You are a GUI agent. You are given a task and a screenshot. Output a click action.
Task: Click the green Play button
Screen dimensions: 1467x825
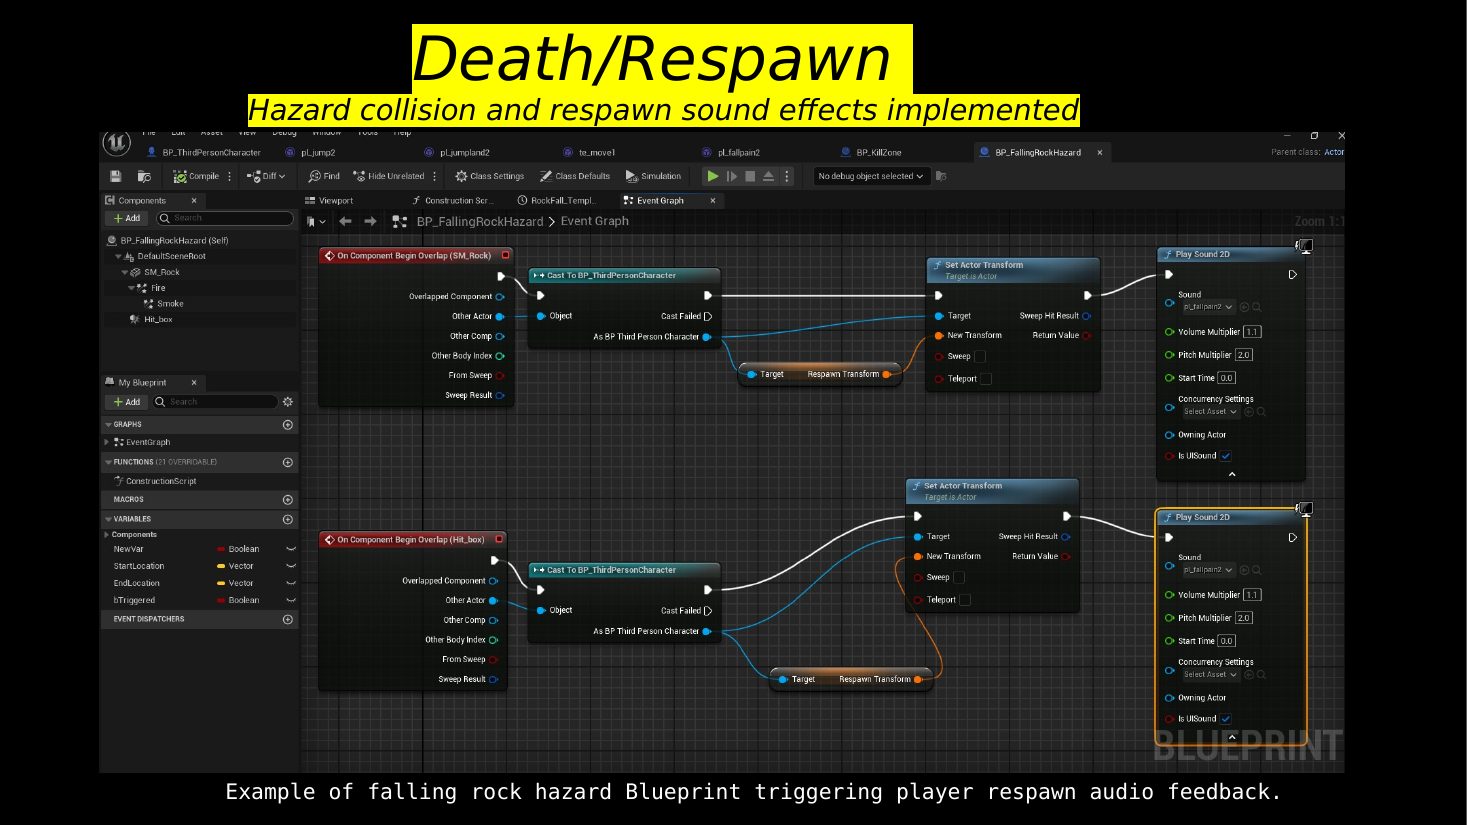pos(713,176)
